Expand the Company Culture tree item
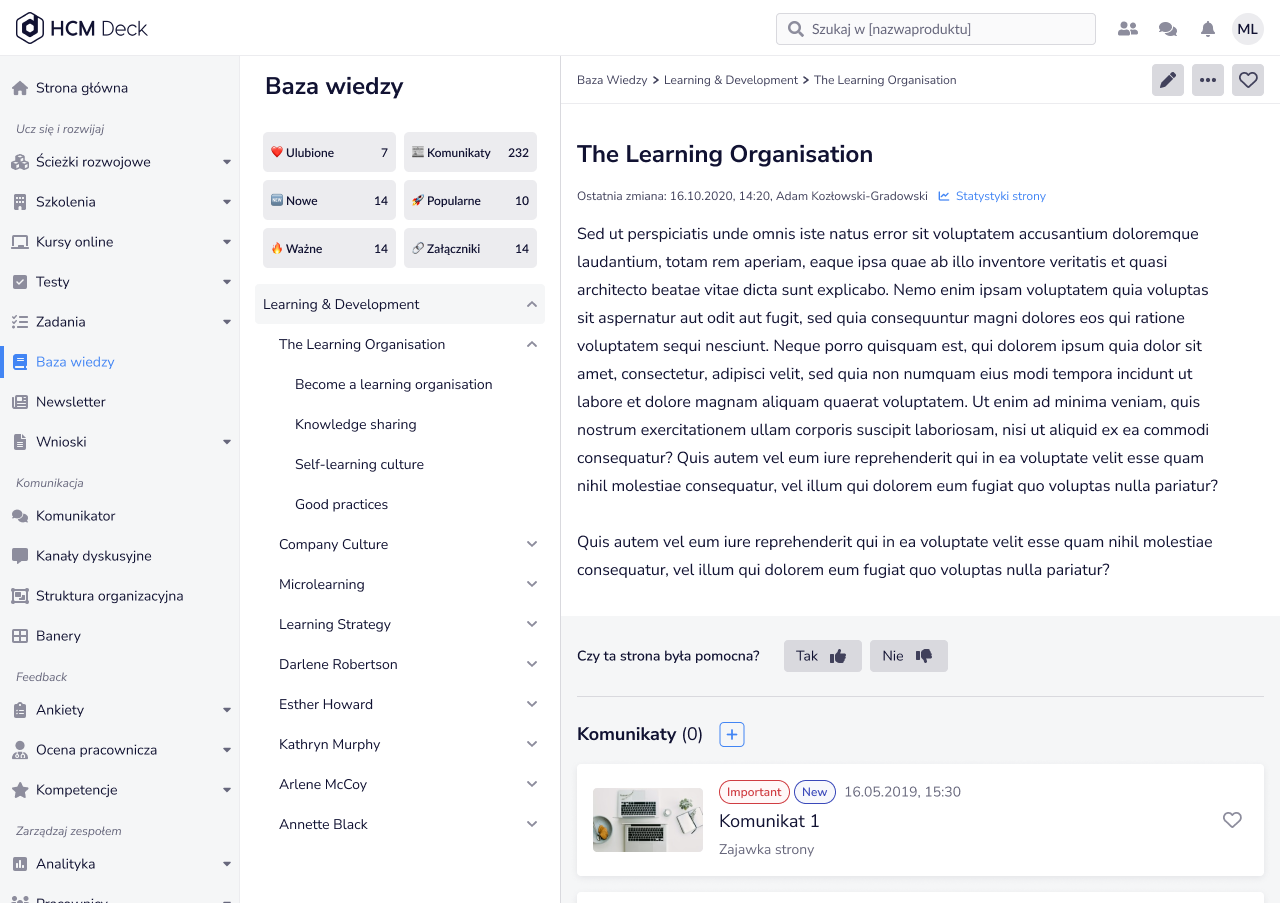Screen dimensions: 1280x903 click(532, 544)
